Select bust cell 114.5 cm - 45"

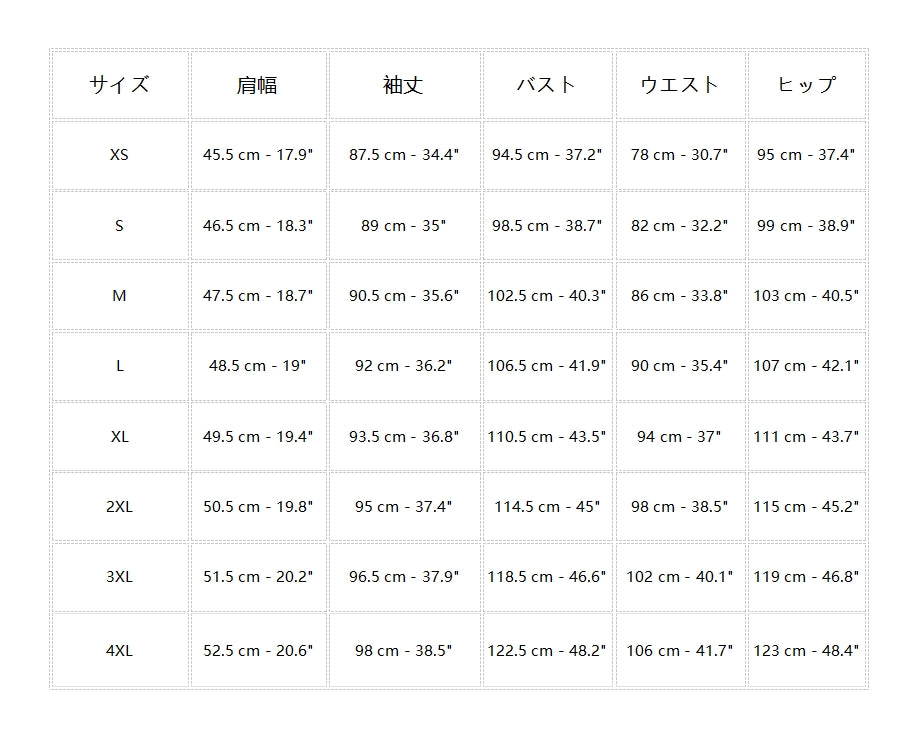click(546, 507)
